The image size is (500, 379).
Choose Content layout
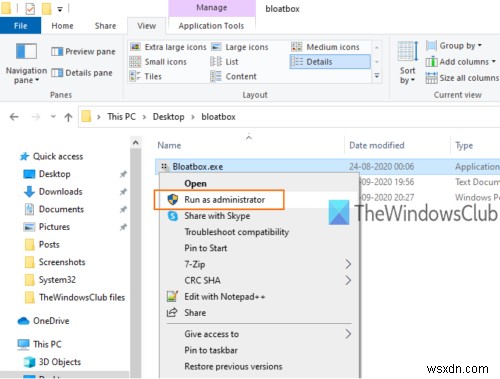click(x=233, y=76)
